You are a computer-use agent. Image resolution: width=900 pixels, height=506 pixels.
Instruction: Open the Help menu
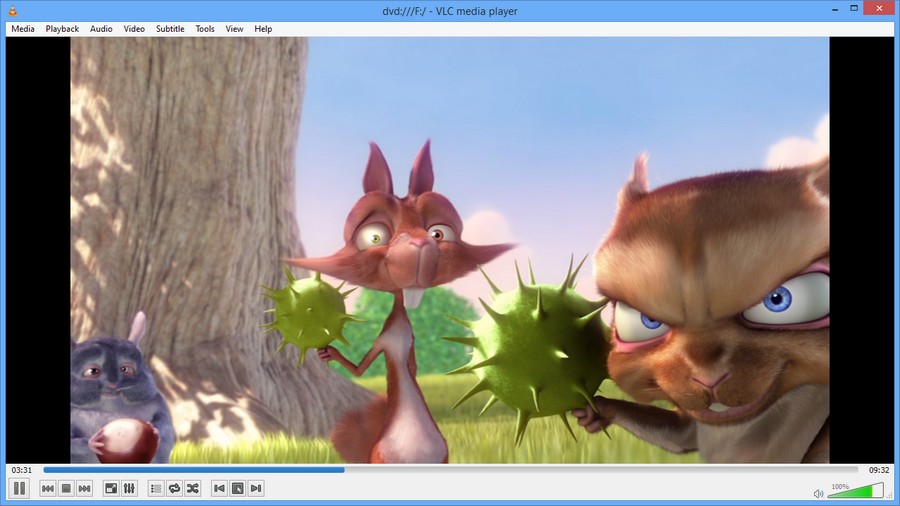pos(263,29)
